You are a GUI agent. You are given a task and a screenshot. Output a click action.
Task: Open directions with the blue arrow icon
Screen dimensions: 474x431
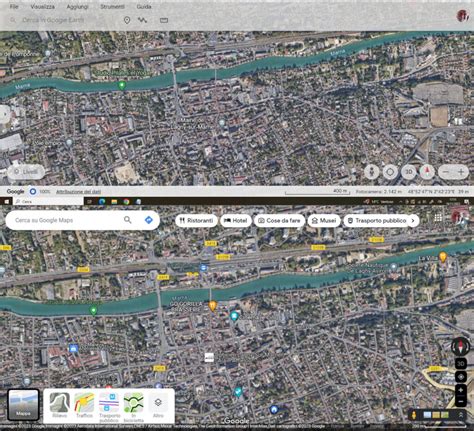(x=149, y=220)
